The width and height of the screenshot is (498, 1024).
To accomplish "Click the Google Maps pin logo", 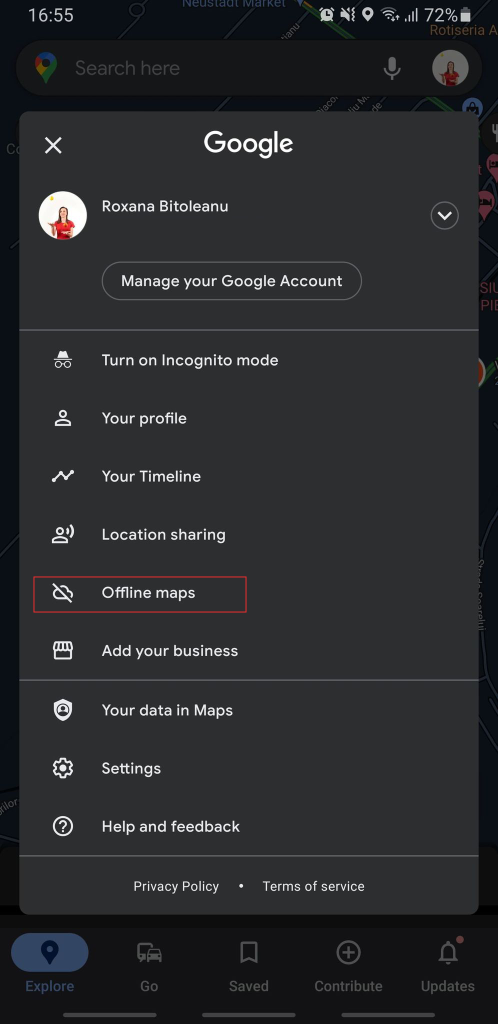I will coord(46,68).
